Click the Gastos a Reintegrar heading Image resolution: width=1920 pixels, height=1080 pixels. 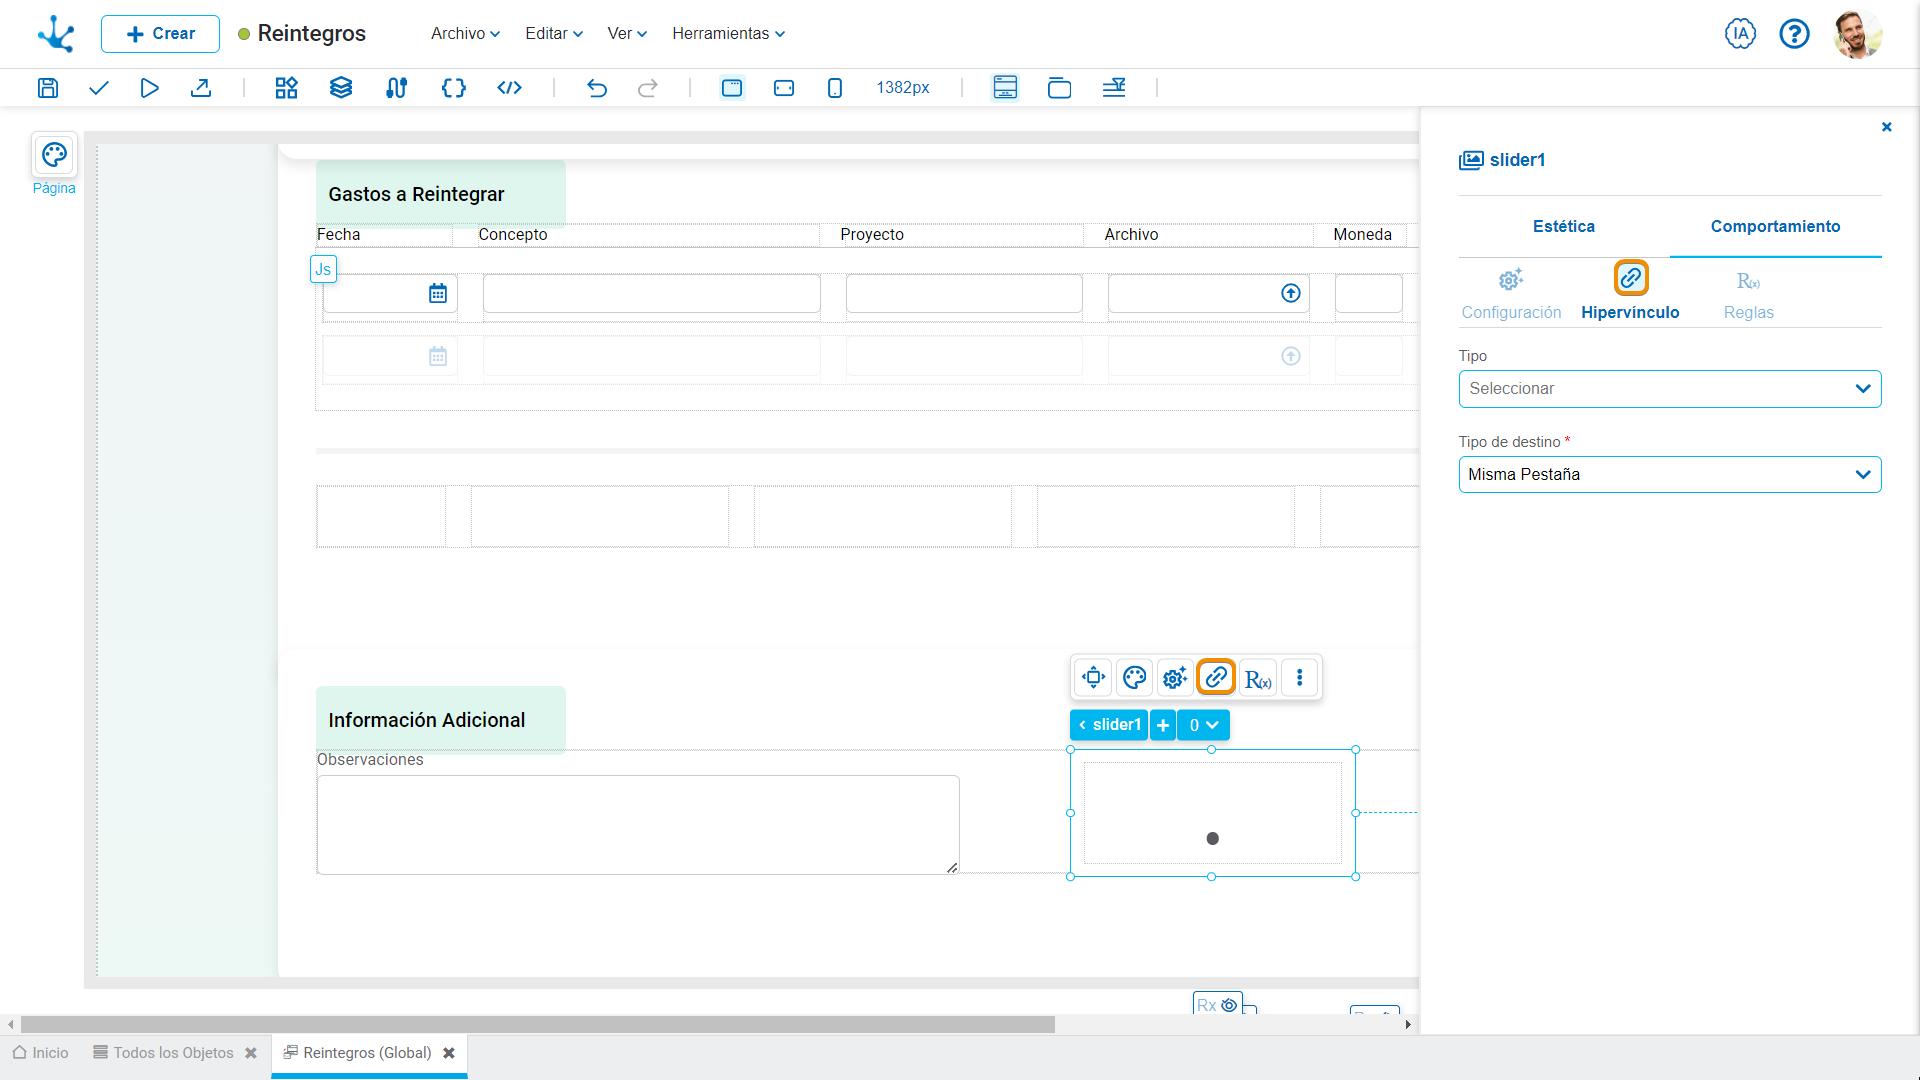coord(417,195)
